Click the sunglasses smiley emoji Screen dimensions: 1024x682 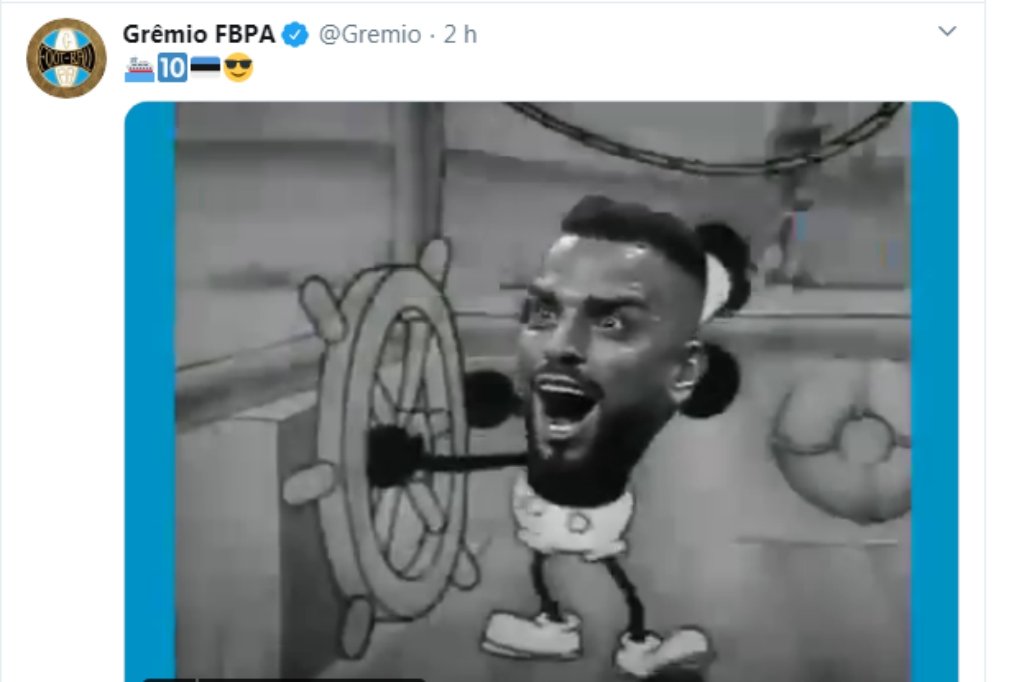point(238,68)
